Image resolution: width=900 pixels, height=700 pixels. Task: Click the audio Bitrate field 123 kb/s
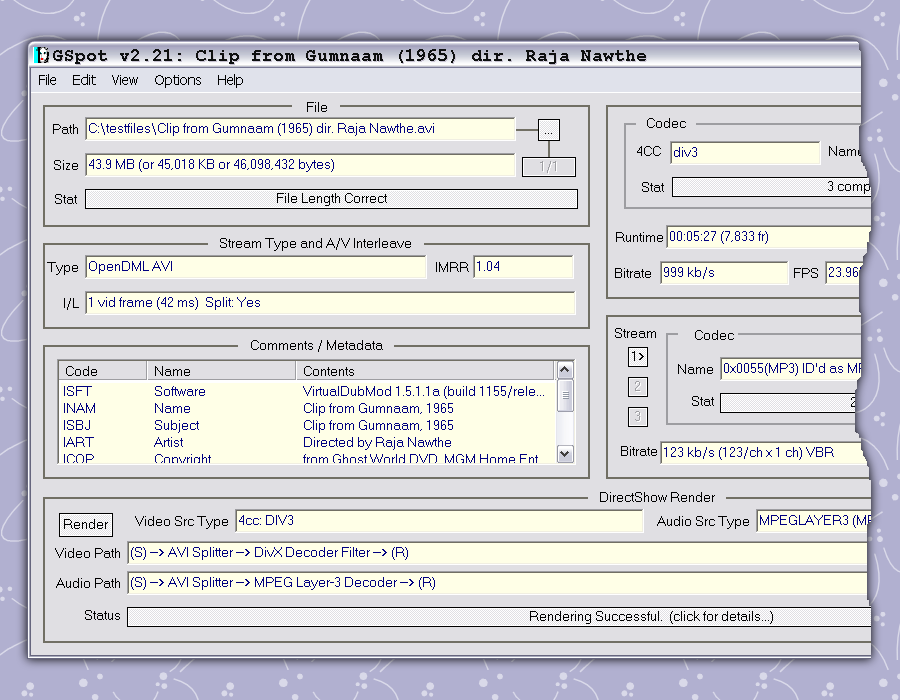pyautogui.click(x=763, y=453)
